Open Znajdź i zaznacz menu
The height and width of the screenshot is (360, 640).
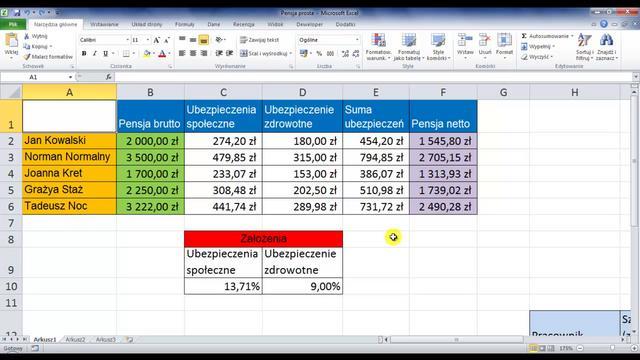pyautogui.click(x=607, y=47)
